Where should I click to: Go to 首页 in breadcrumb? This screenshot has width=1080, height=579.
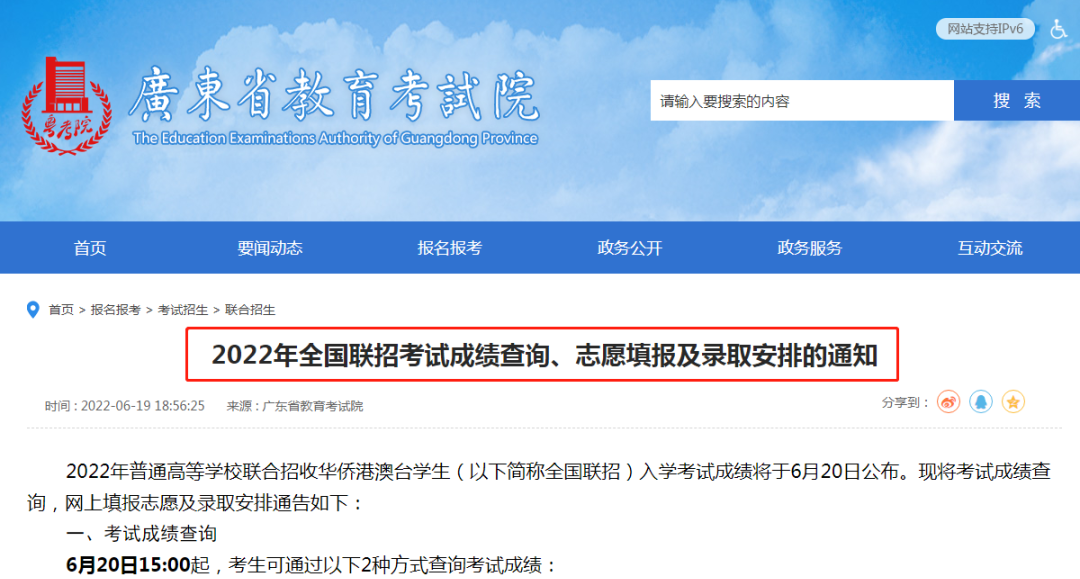point(61,310)
